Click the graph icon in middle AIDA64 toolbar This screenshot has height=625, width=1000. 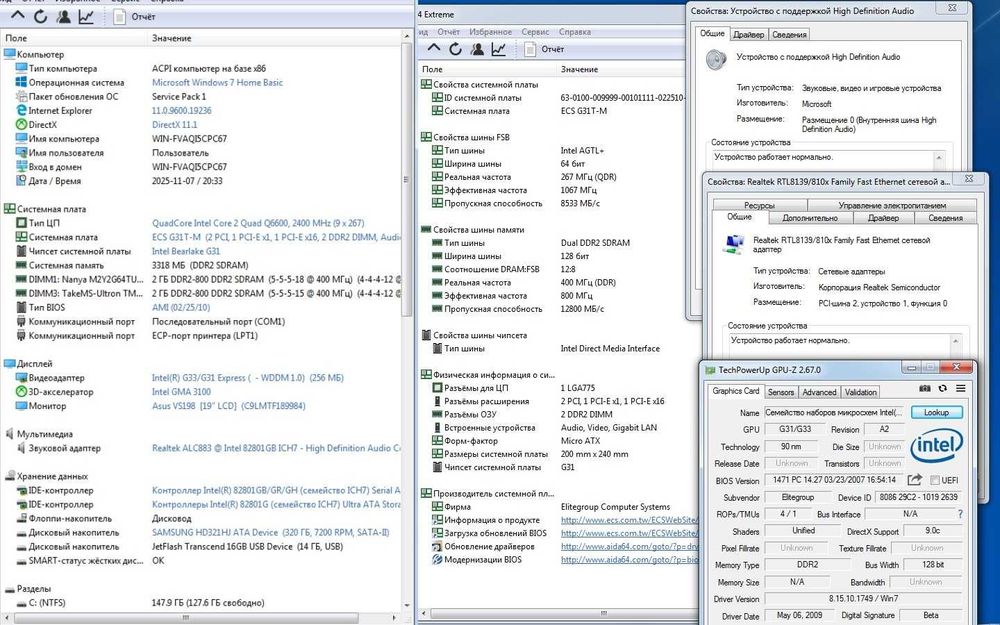click(x=498, y=48)
